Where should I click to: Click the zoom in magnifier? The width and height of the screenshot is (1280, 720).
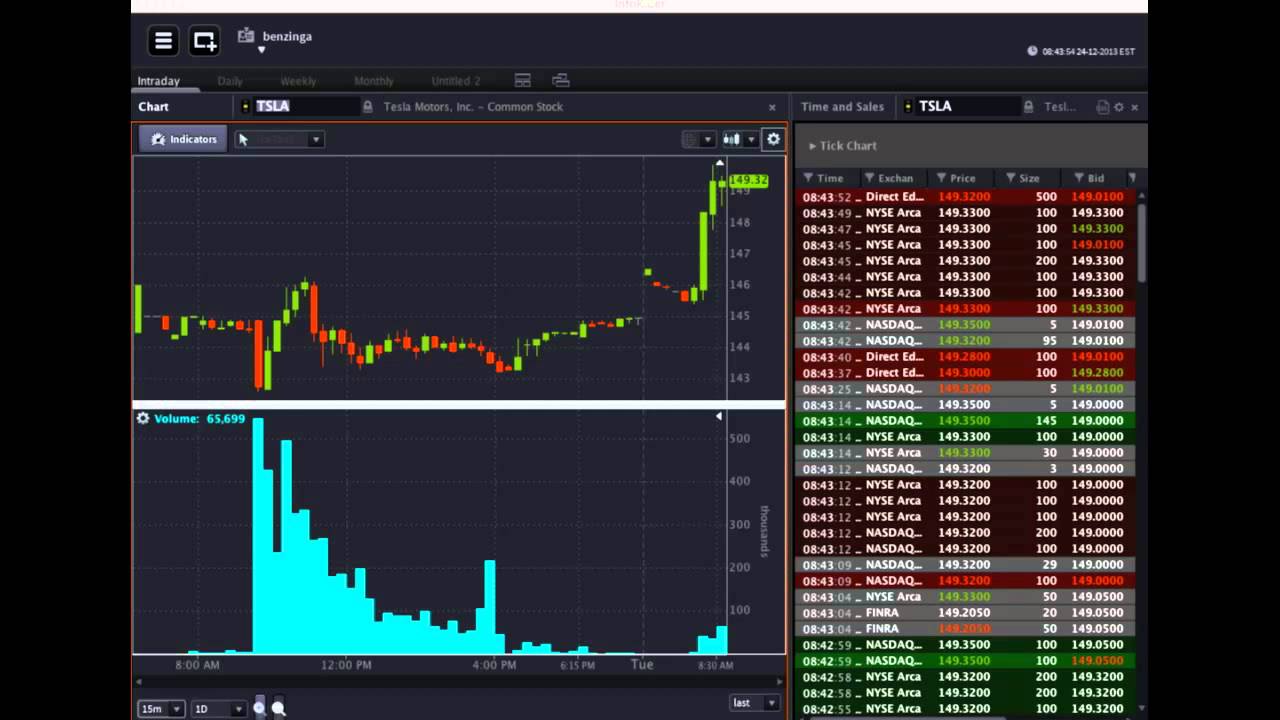(259, 708)
